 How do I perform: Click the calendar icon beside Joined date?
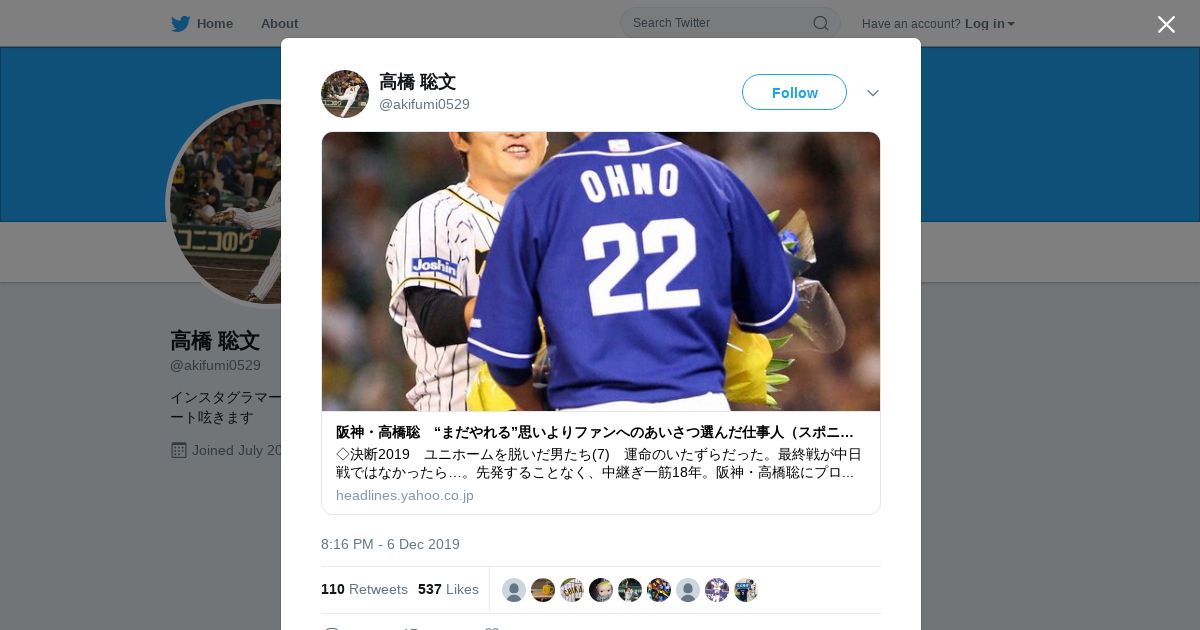[179, 450]
